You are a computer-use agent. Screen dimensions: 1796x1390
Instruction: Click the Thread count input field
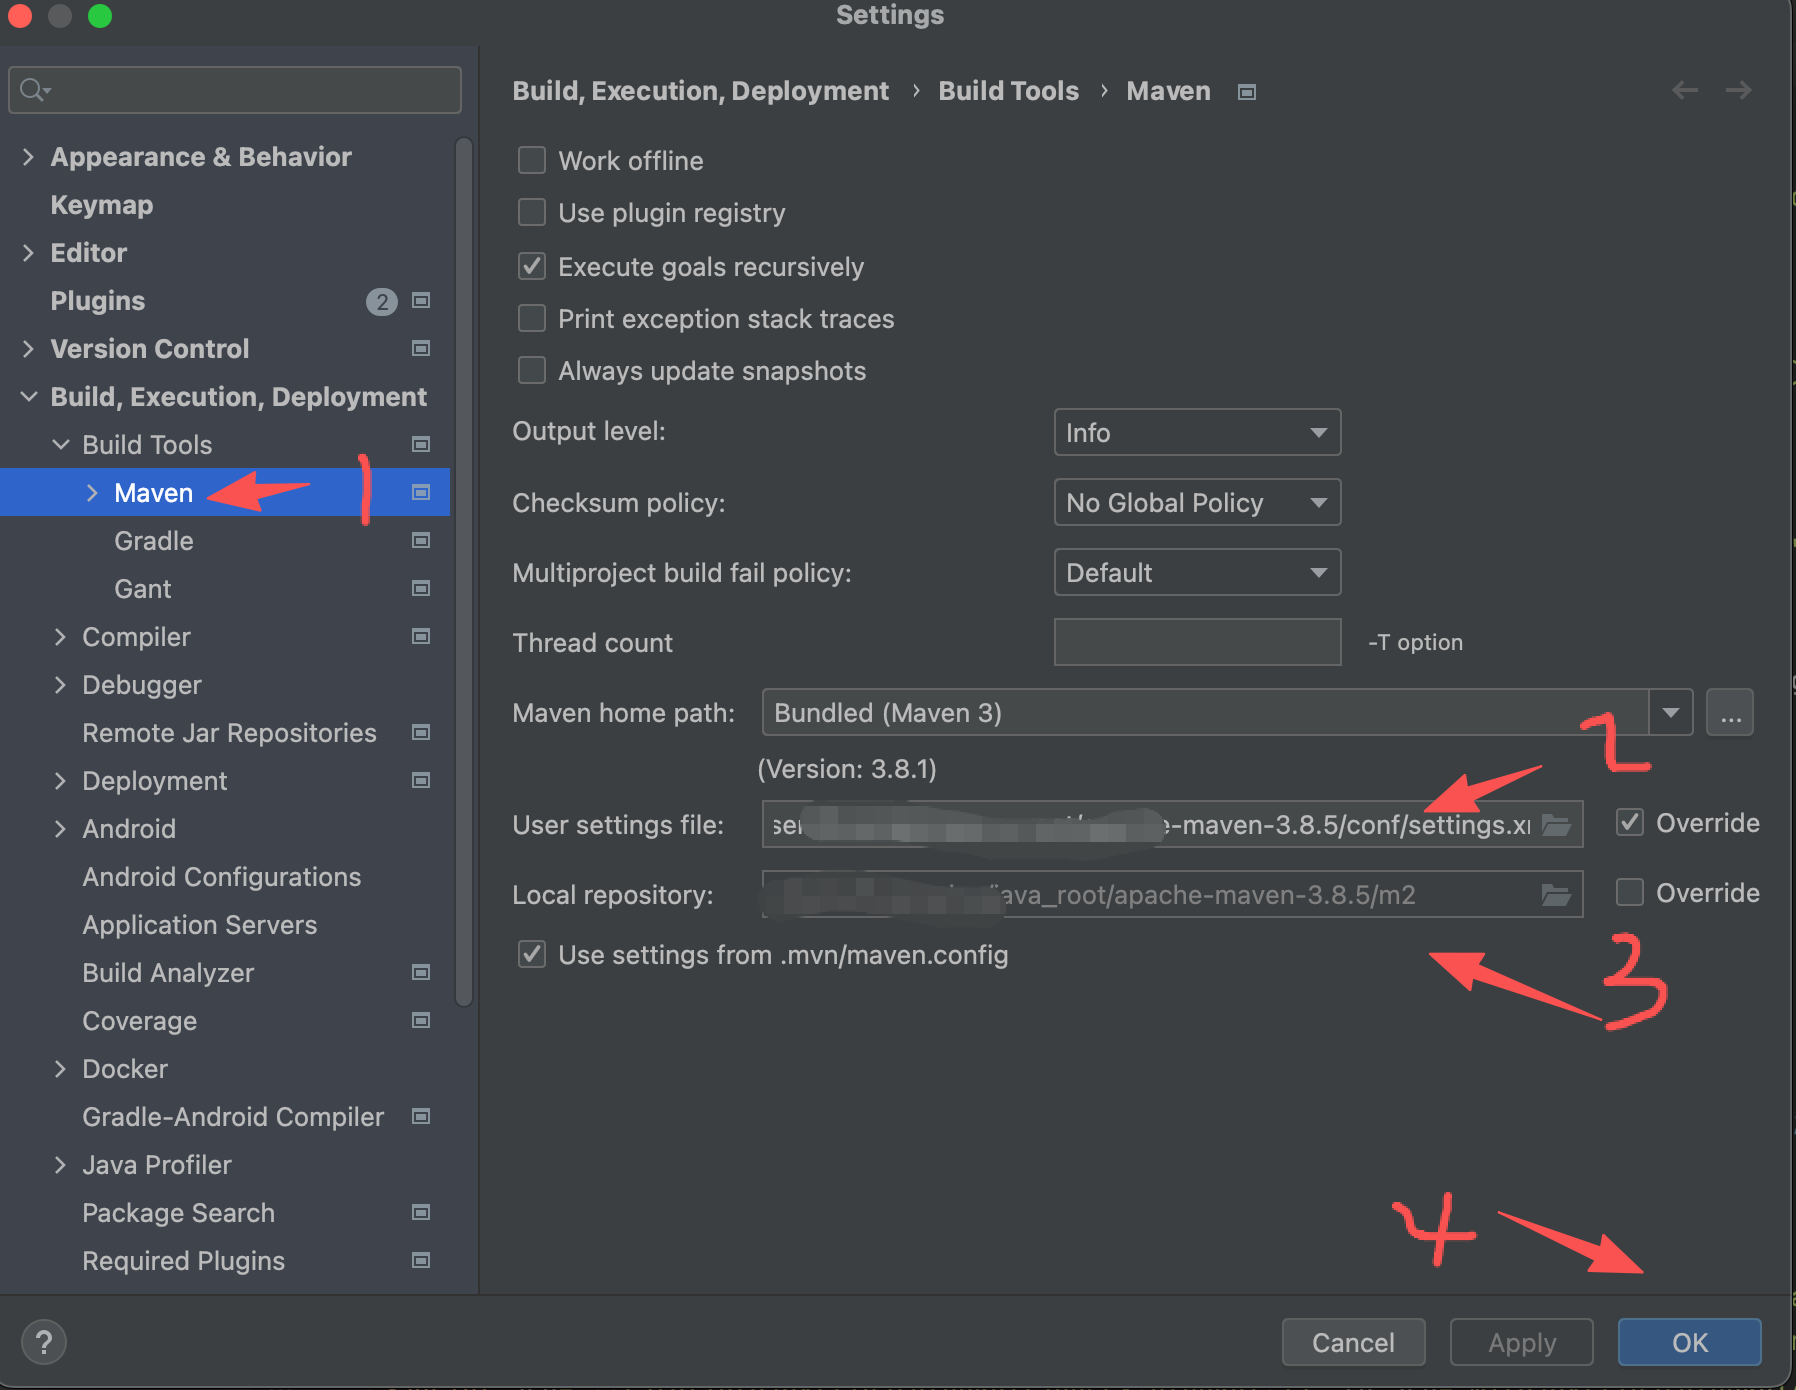coord(1197,642)
